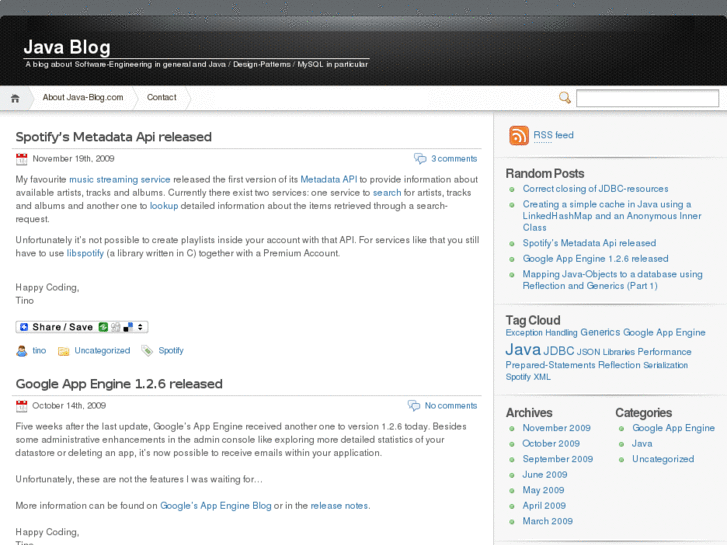Select the large Java tag in Tag Cloud

[x=523, y=350]
